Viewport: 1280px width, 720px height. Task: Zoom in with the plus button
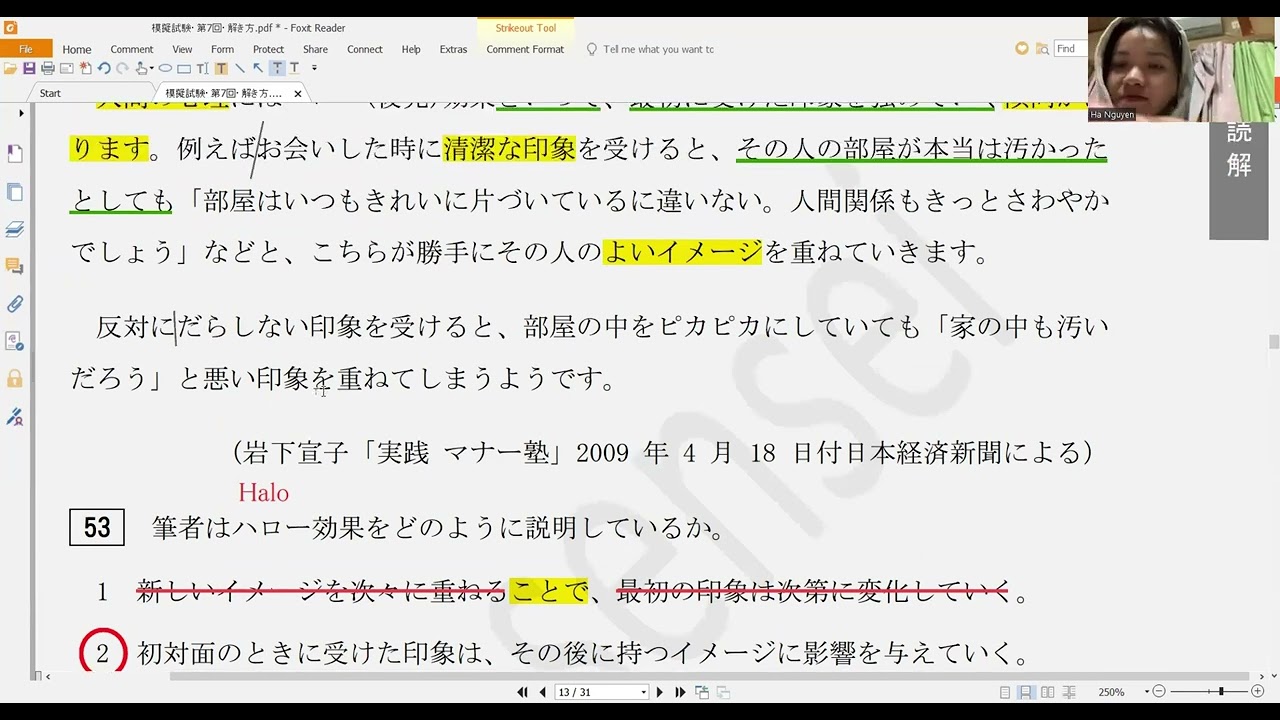tap(1257, 692)
